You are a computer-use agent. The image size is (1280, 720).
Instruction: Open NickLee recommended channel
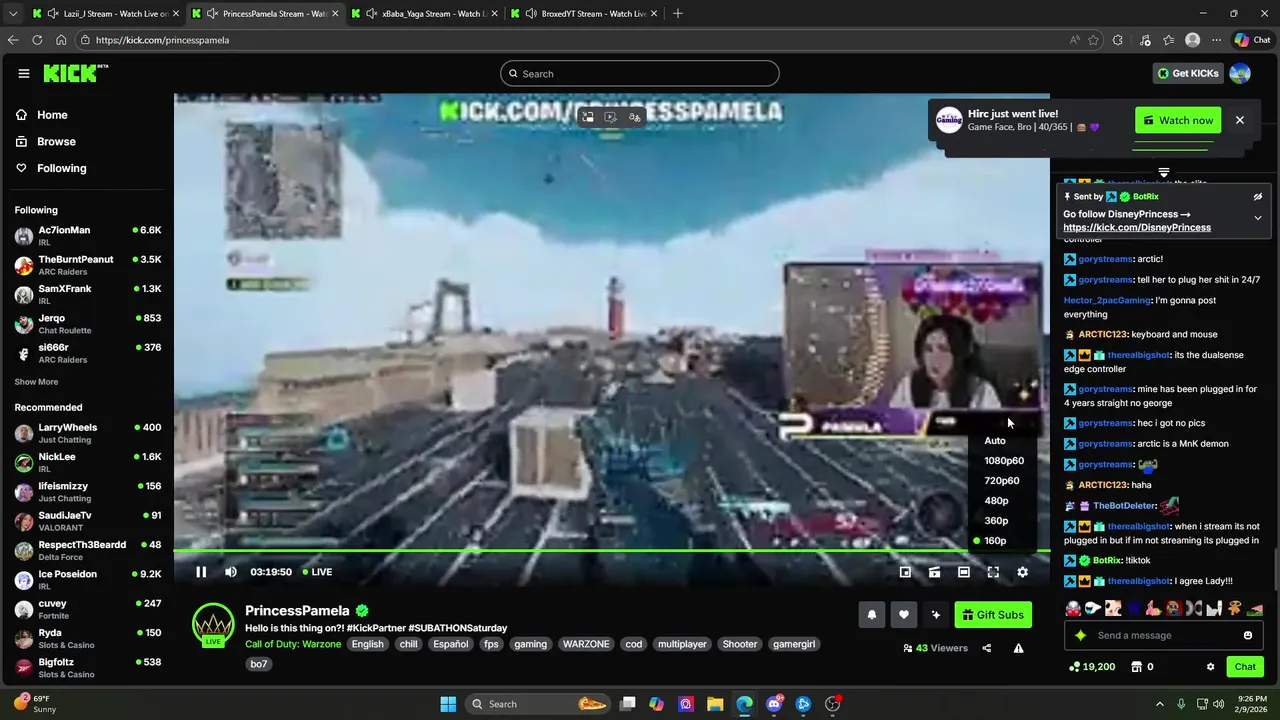tap(87, 462)
